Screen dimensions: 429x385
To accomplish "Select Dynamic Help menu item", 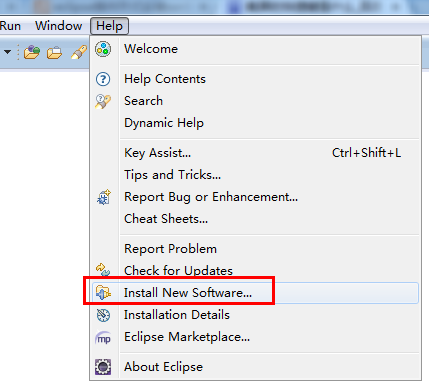I will [255, 123].
